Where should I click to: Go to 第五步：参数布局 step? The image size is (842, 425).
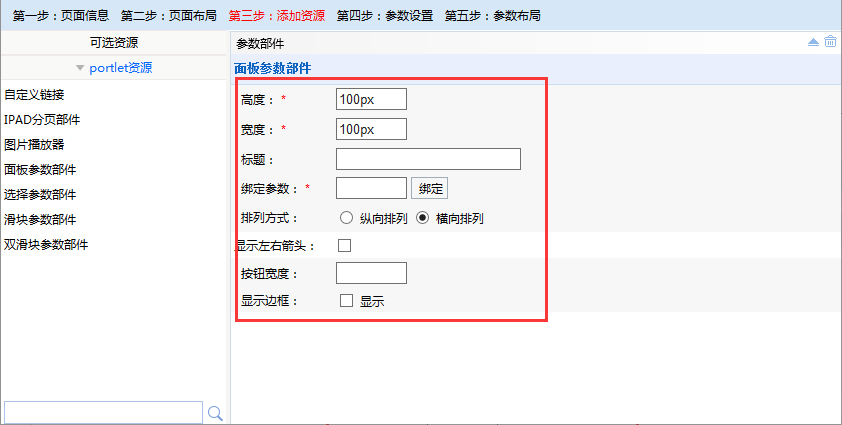point(493,16)
